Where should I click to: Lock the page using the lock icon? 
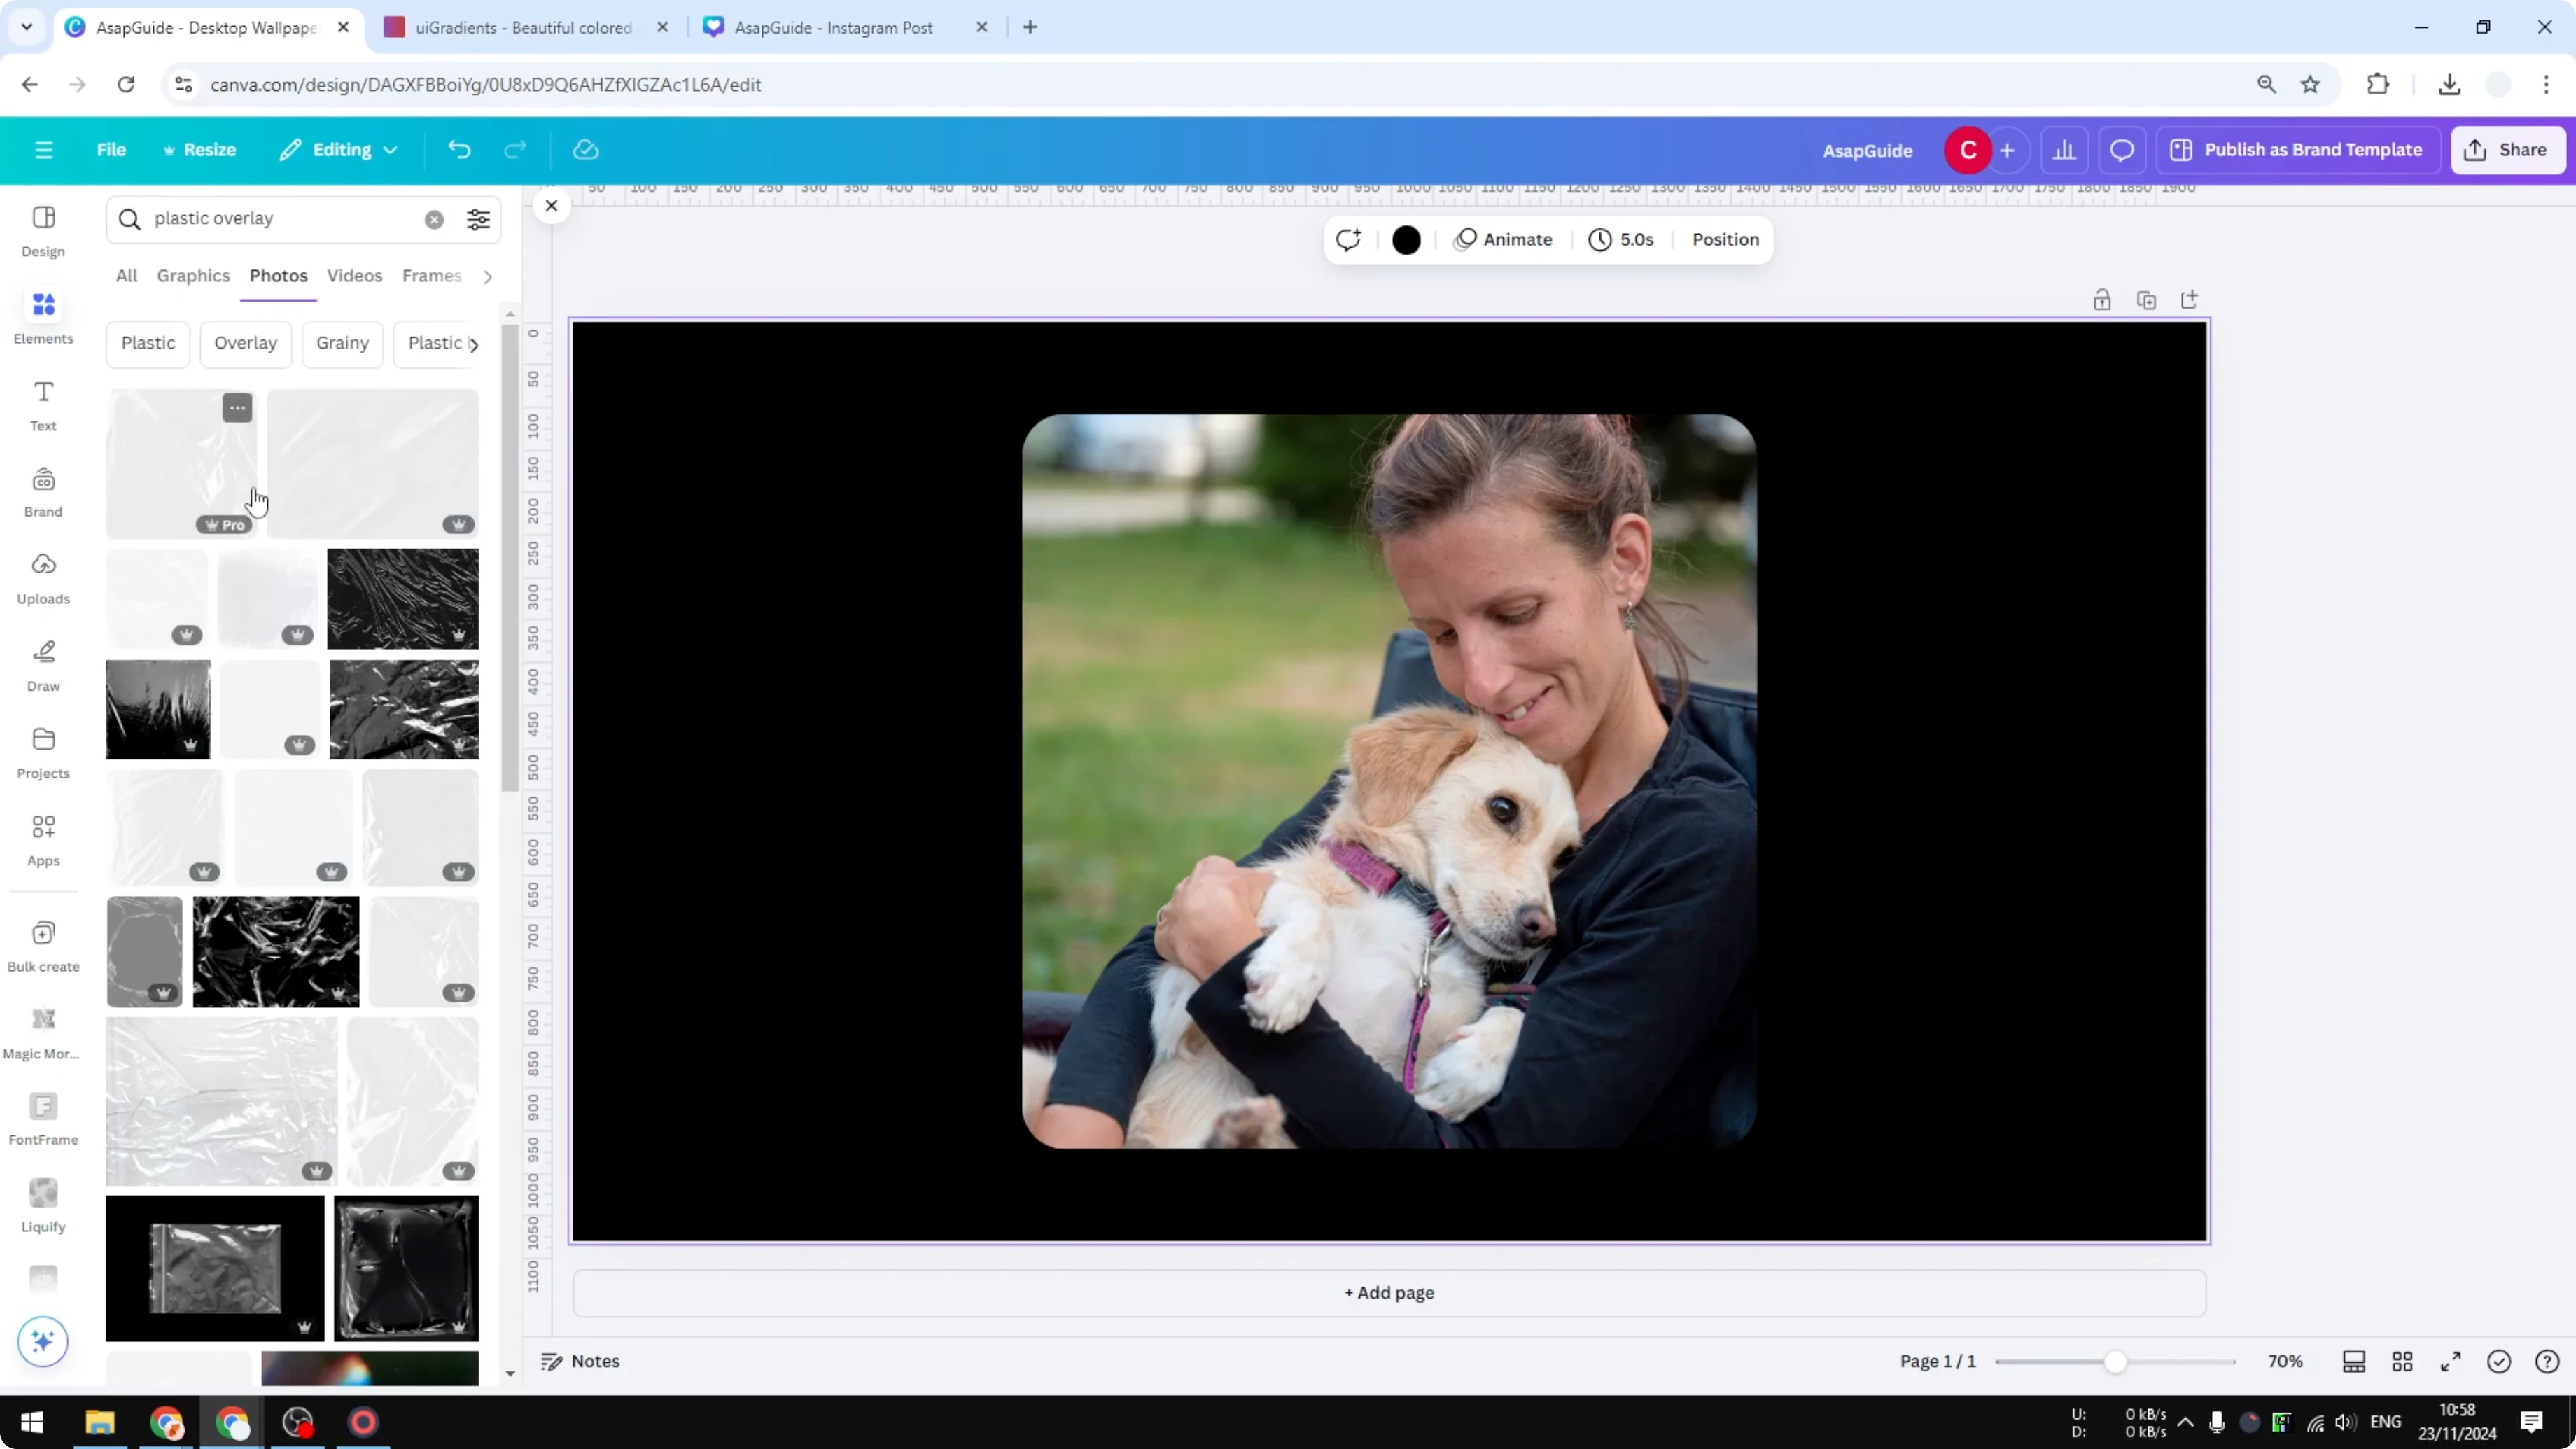coord(2102,299)
